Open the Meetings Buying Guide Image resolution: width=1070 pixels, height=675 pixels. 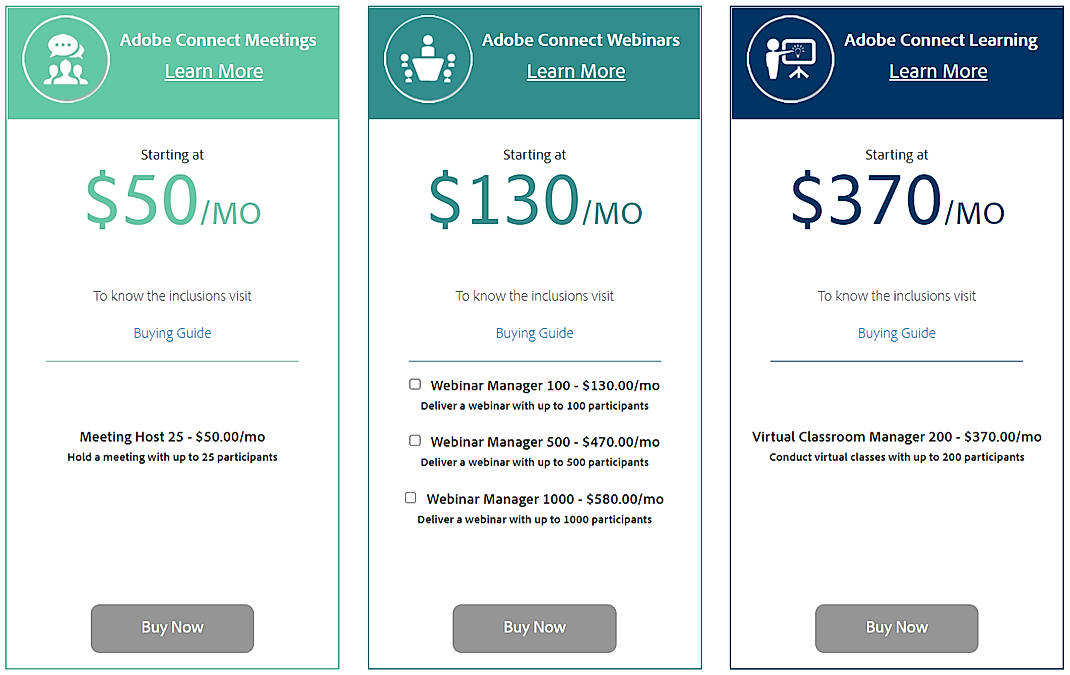[x=172, y=332]
